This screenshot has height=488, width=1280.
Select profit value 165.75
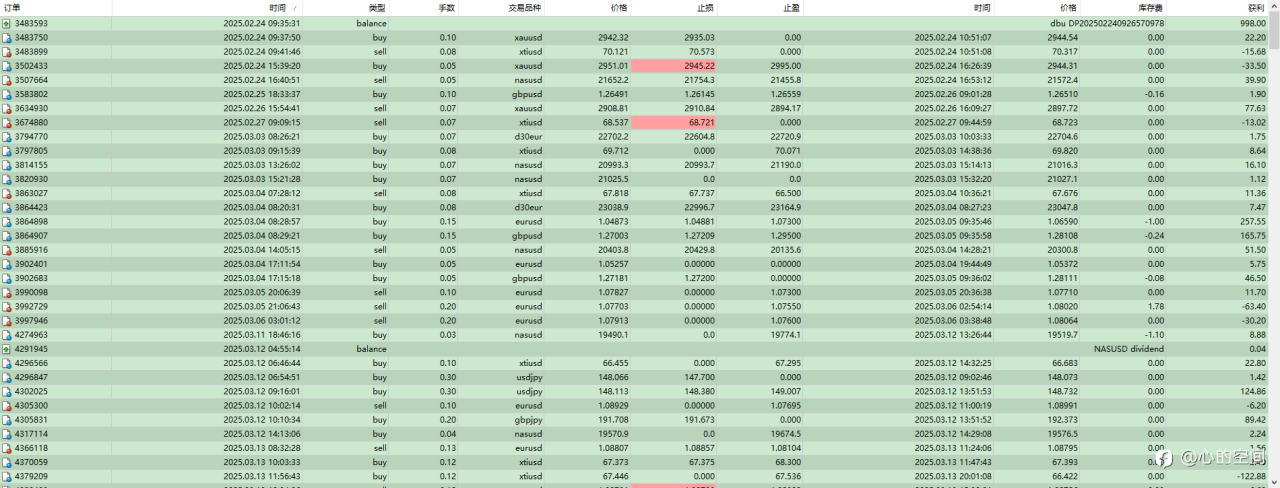pyautogui.click(x=1253, y=236)
